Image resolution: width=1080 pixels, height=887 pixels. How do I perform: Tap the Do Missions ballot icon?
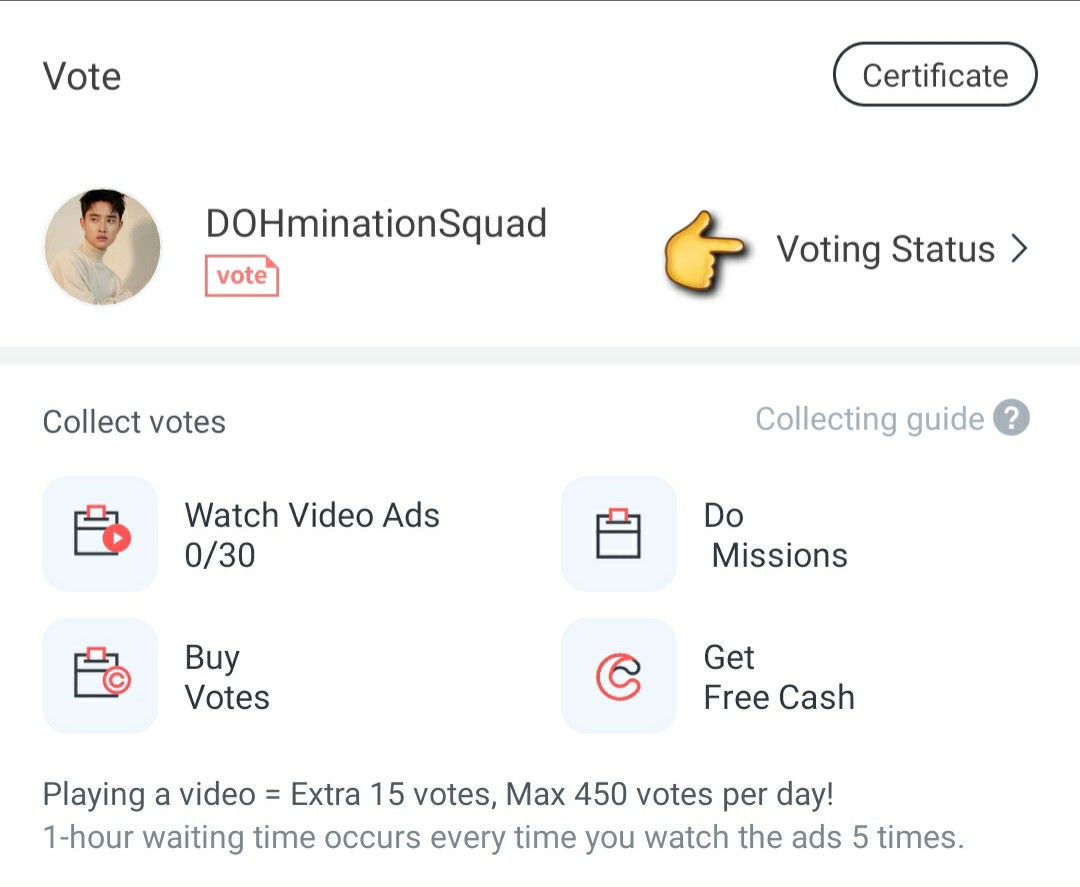[x=619, y=533]
